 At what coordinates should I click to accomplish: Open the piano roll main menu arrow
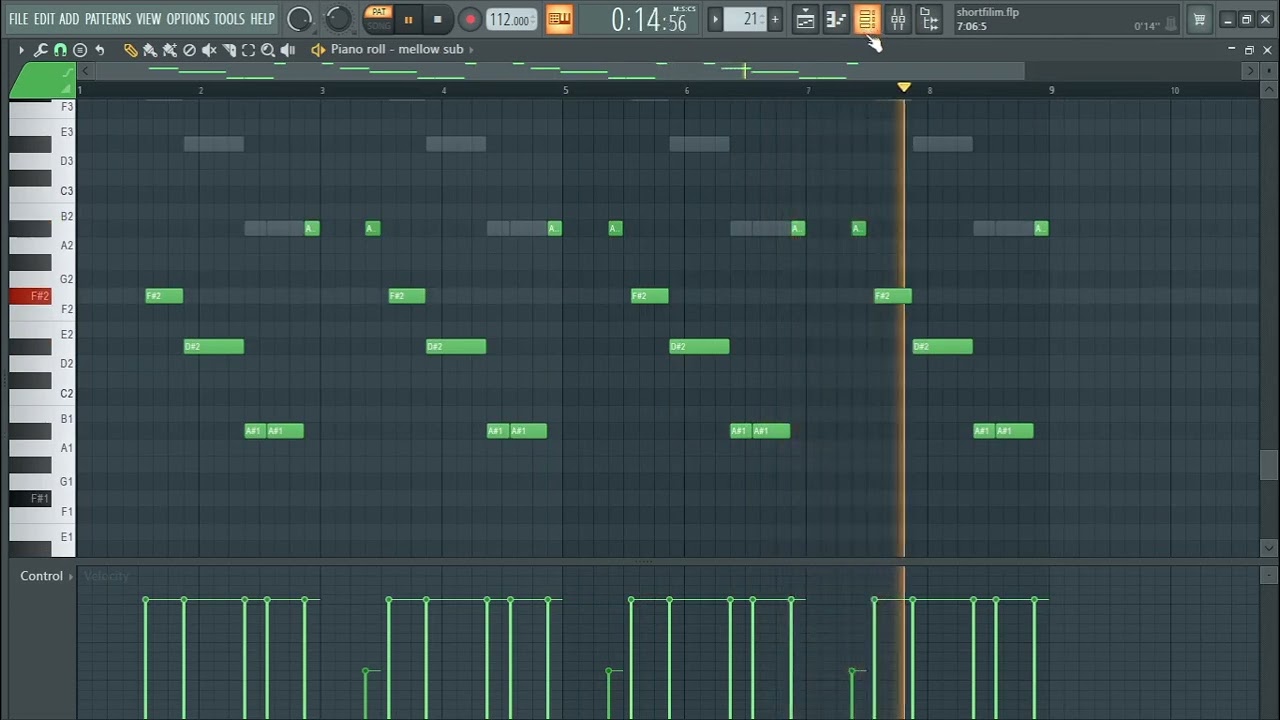tap(21, 50)
